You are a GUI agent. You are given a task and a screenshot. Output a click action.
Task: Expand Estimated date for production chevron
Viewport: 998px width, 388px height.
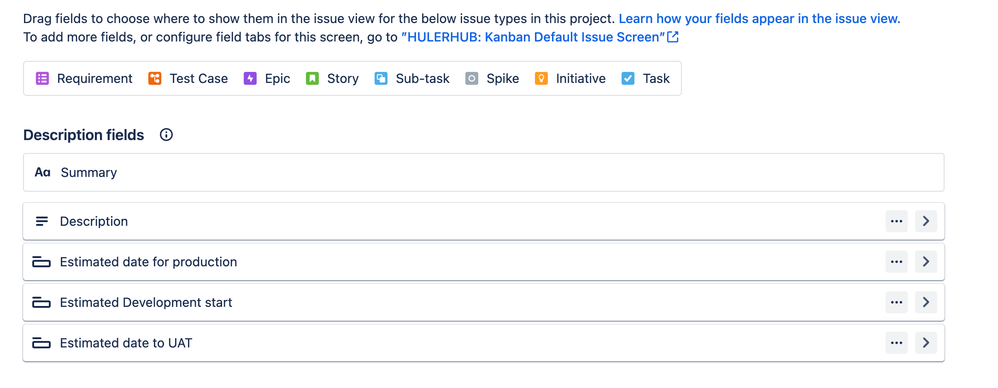[x=926, y=262]
